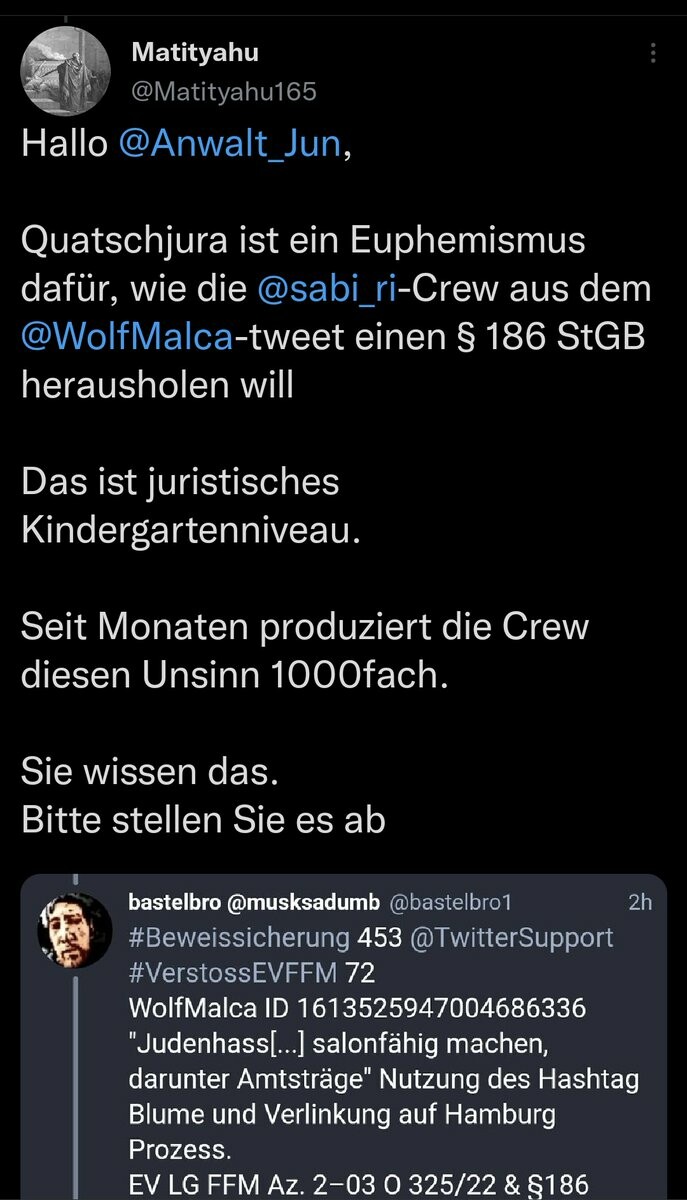Image resolution: width=687 pixels, height=1200 pixels.
Task: Tap the #Beweissicherung hashtag
Action: [241, 937]
